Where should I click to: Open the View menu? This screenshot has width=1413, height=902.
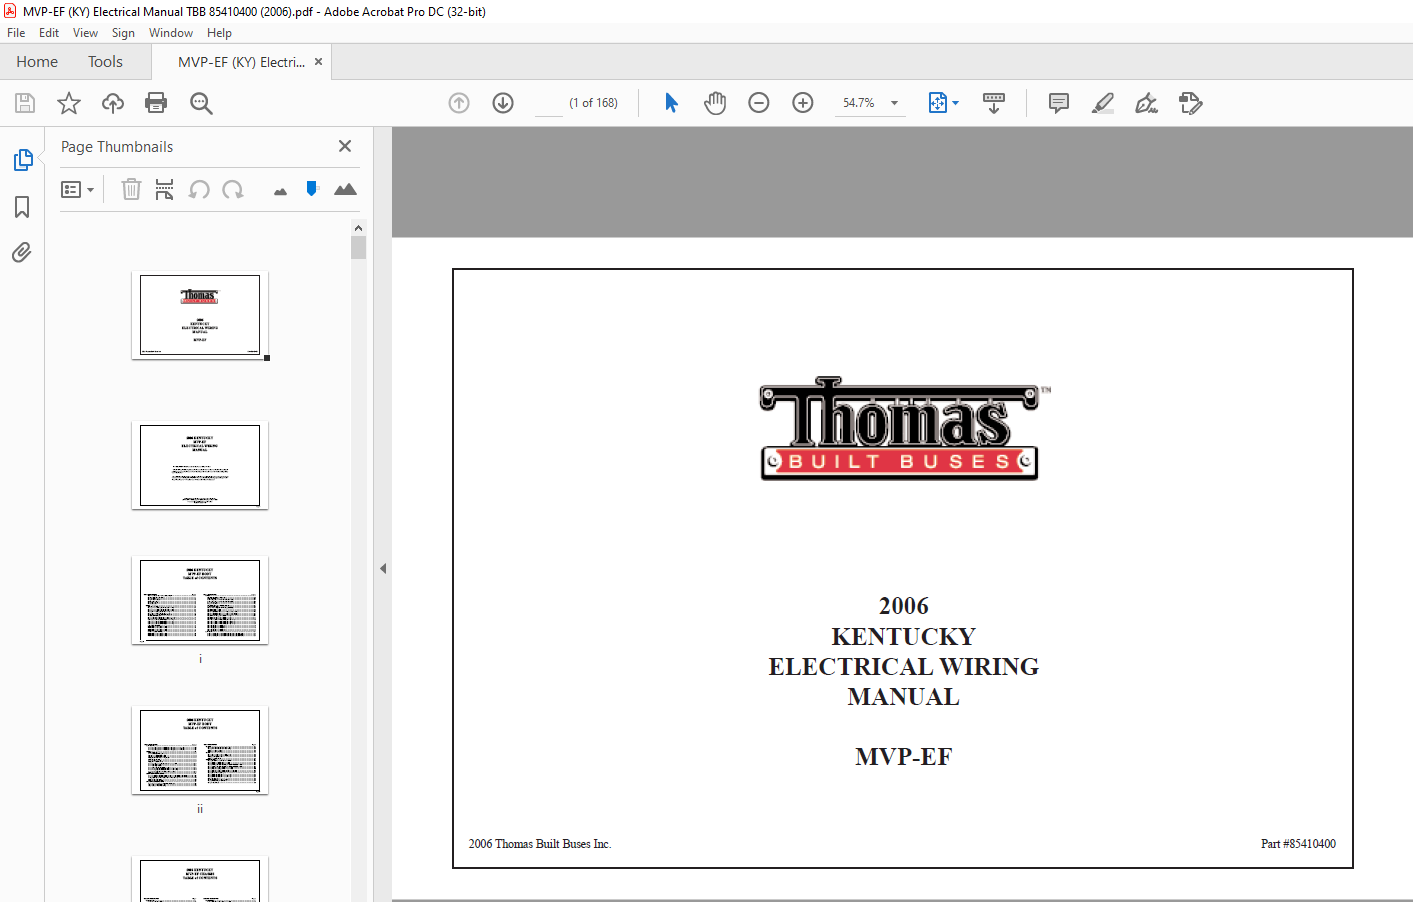(85, 33)
